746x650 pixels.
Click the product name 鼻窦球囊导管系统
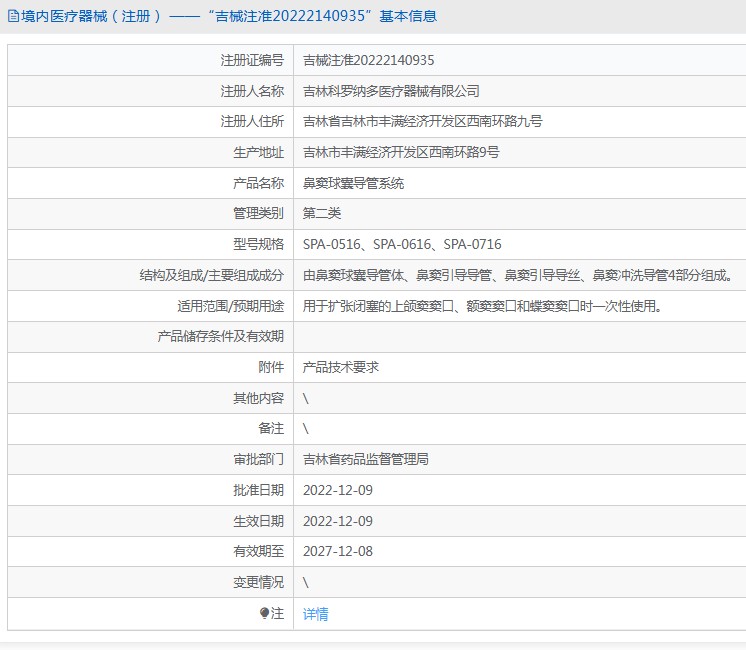tap(353, 183)
